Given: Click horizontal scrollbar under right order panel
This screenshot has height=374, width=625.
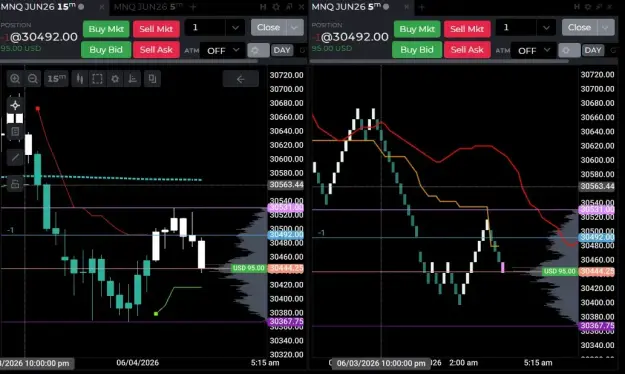Looking at the screenshot, I should [440, 61].
